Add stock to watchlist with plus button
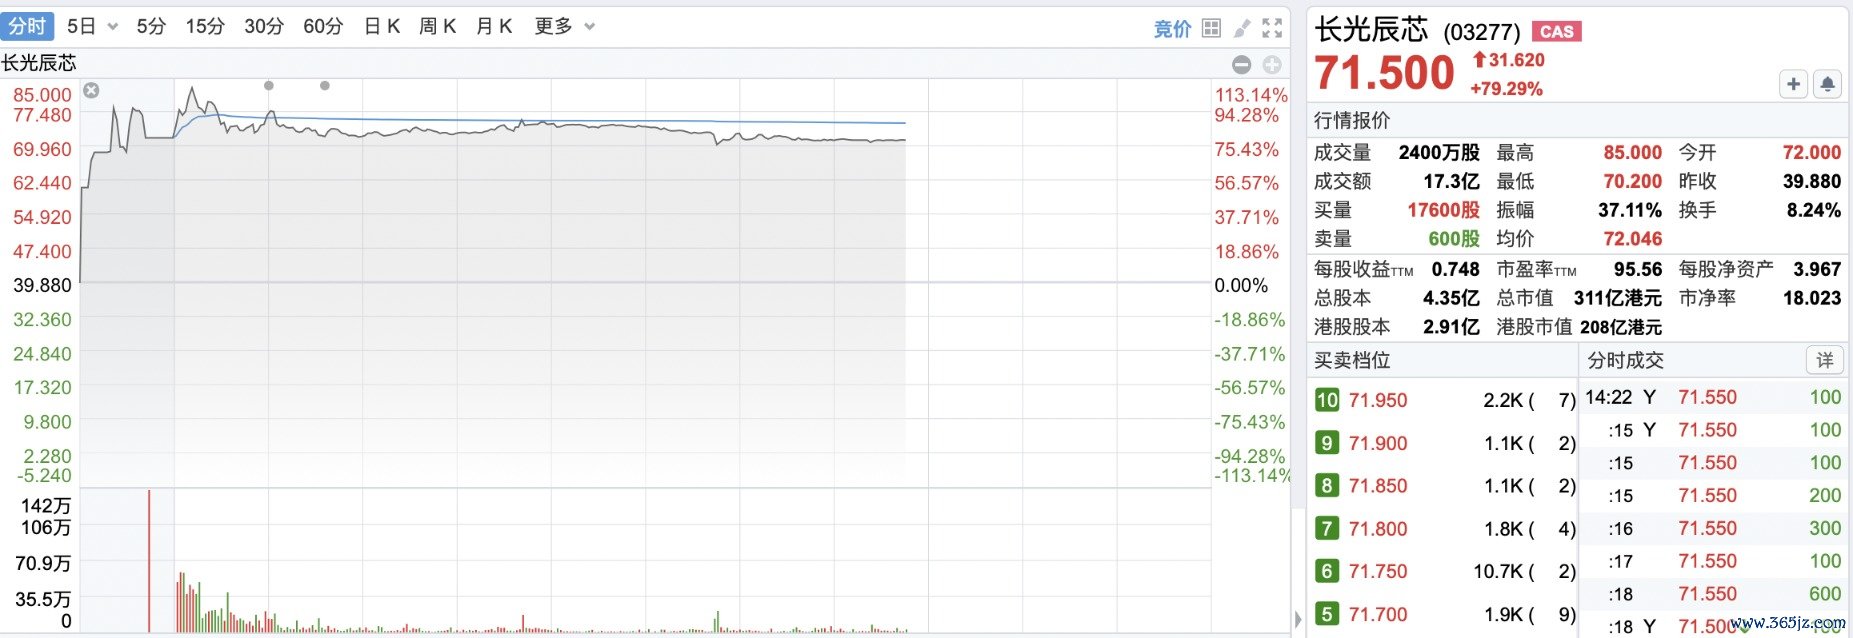1853x638 pixels. tap(1793, 84)
